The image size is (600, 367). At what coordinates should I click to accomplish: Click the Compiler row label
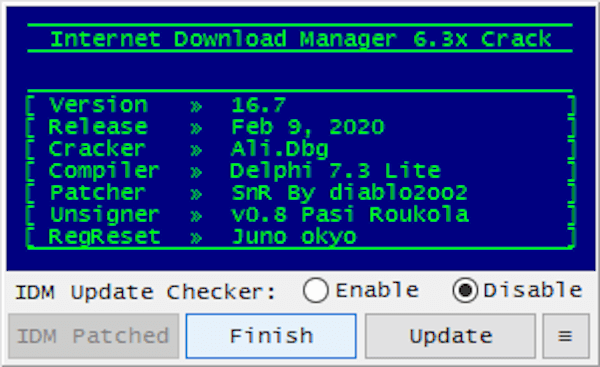[104, 171]
